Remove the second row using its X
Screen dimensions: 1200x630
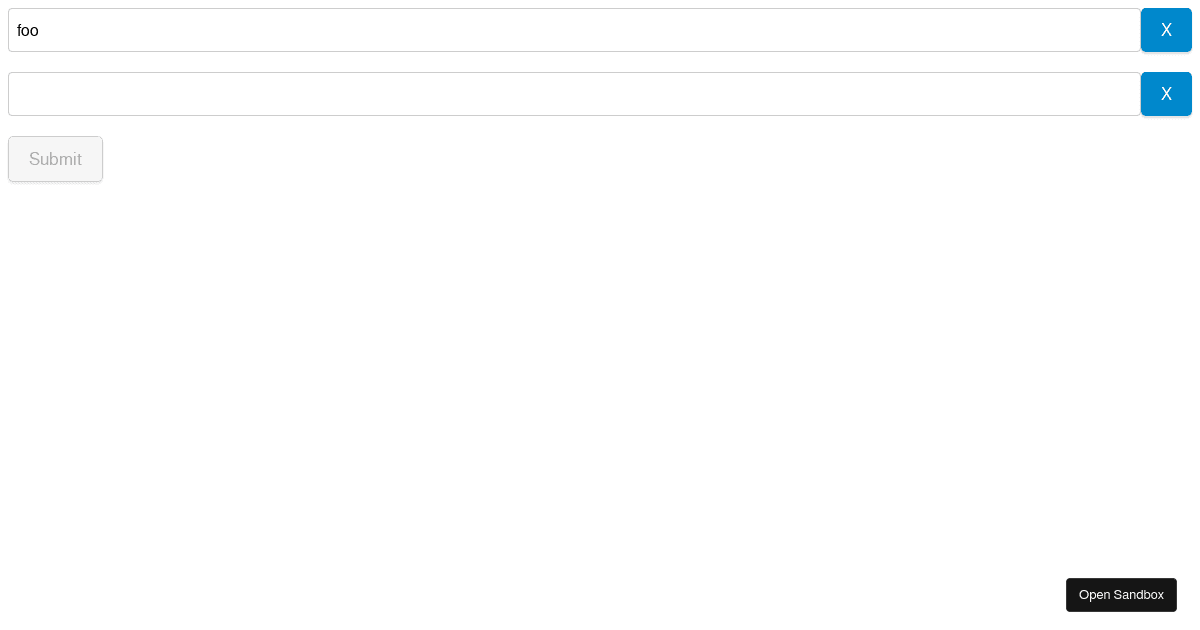click(x=1166, y=94)
